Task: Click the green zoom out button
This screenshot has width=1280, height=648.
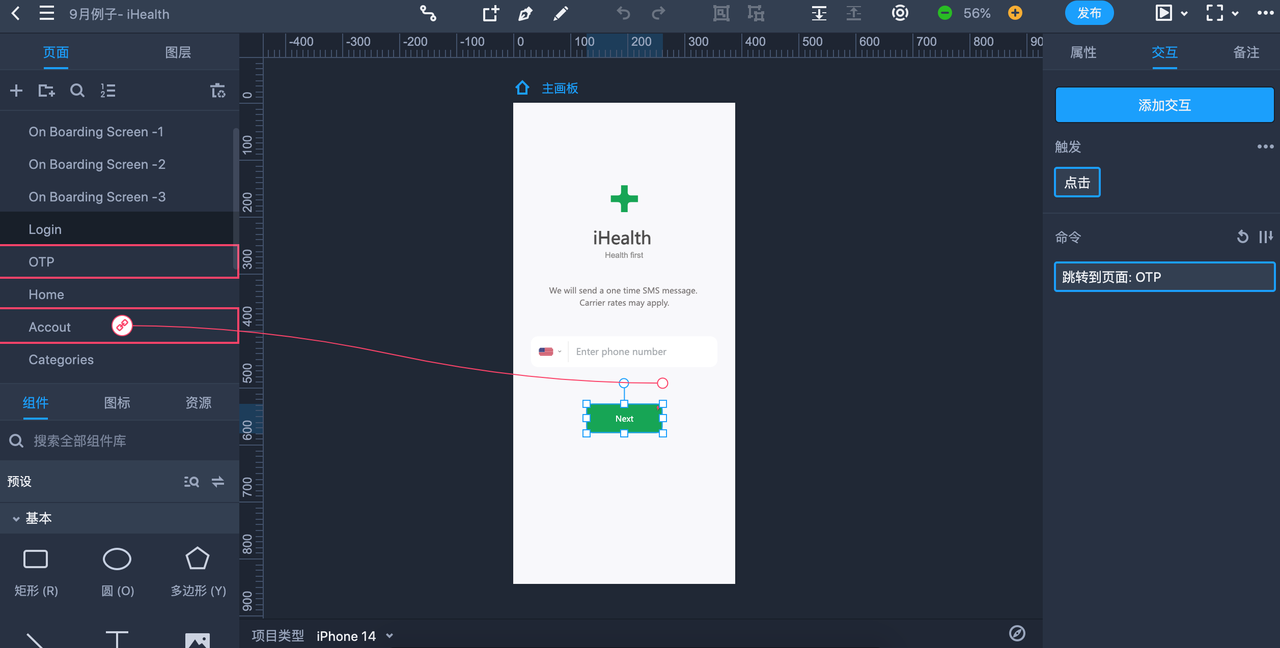Action: click(x=945, y=13)
